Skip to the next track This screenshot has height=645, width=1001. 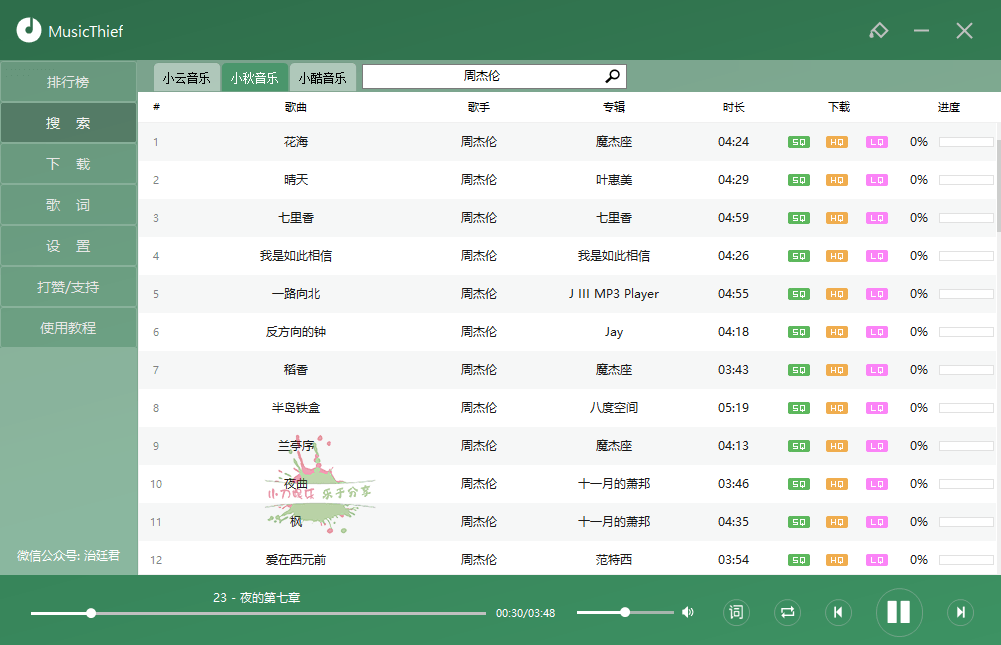pyautogui.click(x=960, y=612)
